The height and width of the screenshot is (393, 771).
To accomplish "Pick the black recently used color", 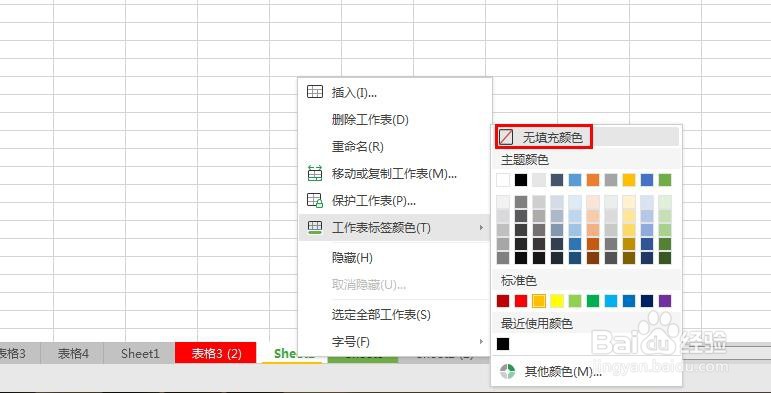I will tap(503, 344).
